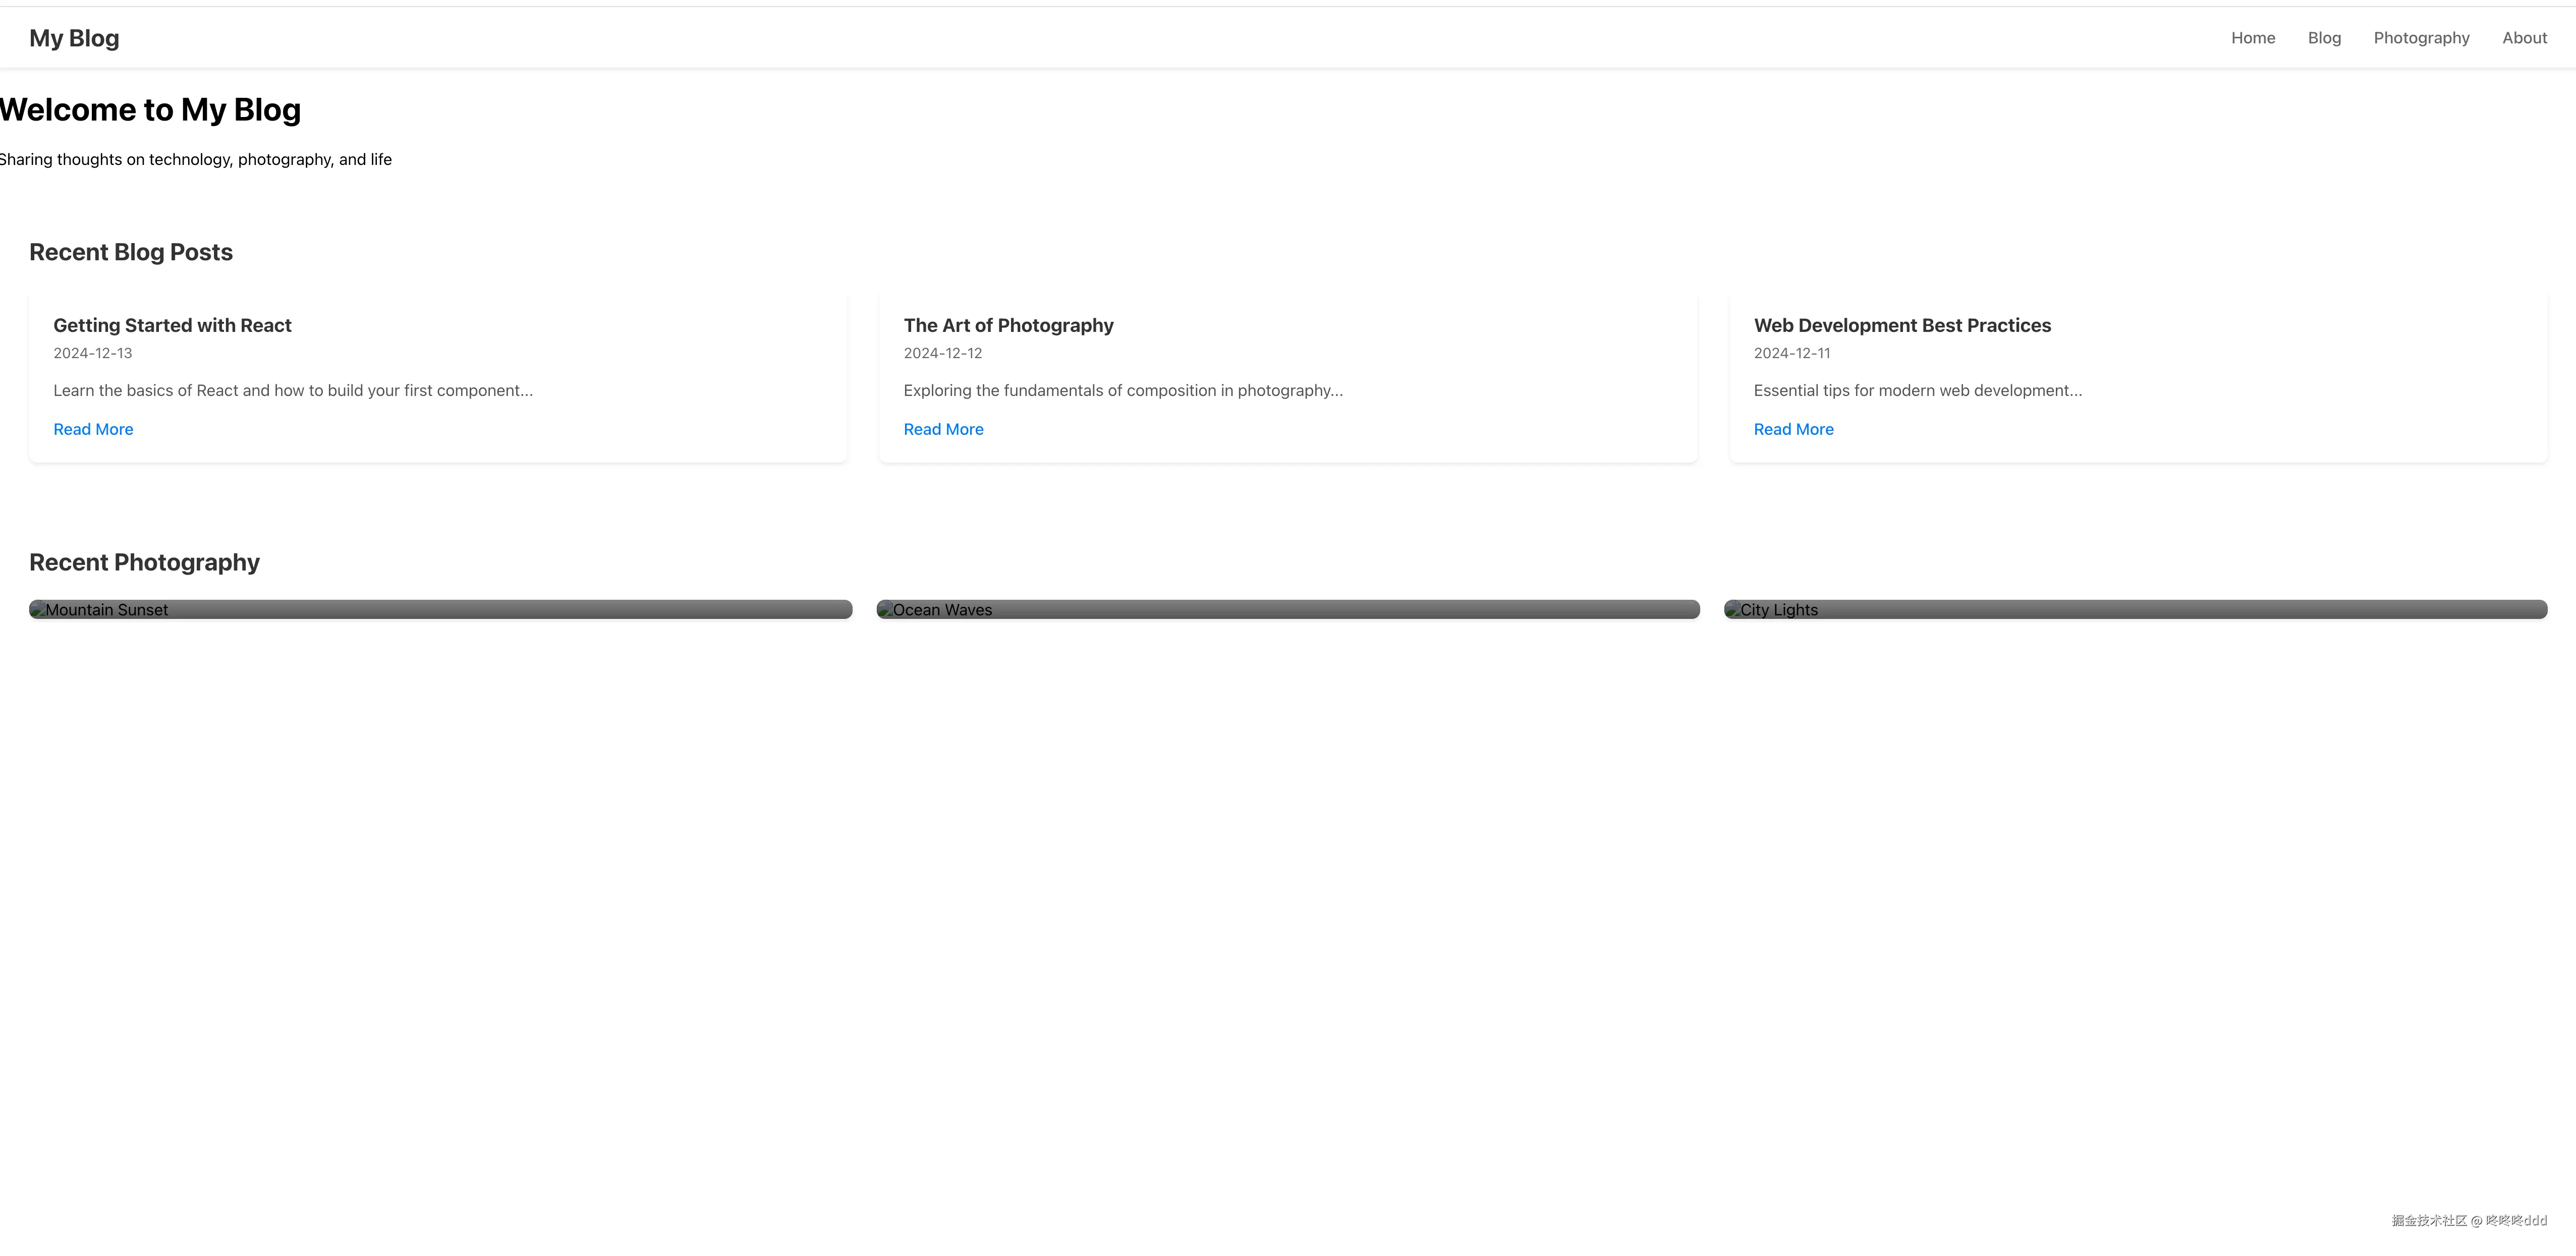Read More on Web Development Best Practices
This screenshot has width=2576, height=1256.
coord(1793,429)
